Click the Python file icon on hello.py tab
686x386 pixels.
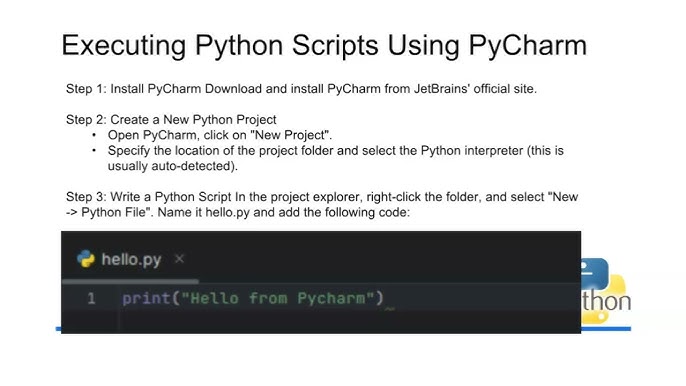pos(86,259)
